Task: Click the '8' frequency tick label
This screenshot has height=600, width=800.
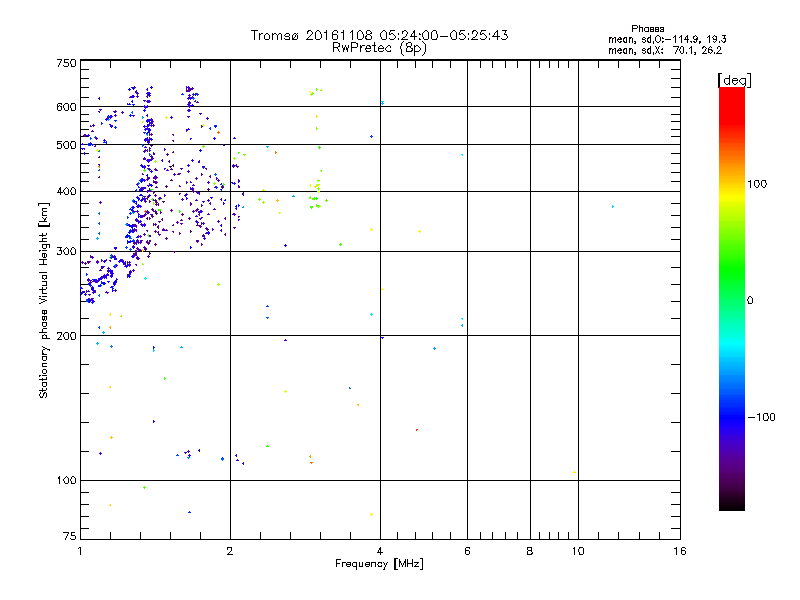Action: (530, 551)
